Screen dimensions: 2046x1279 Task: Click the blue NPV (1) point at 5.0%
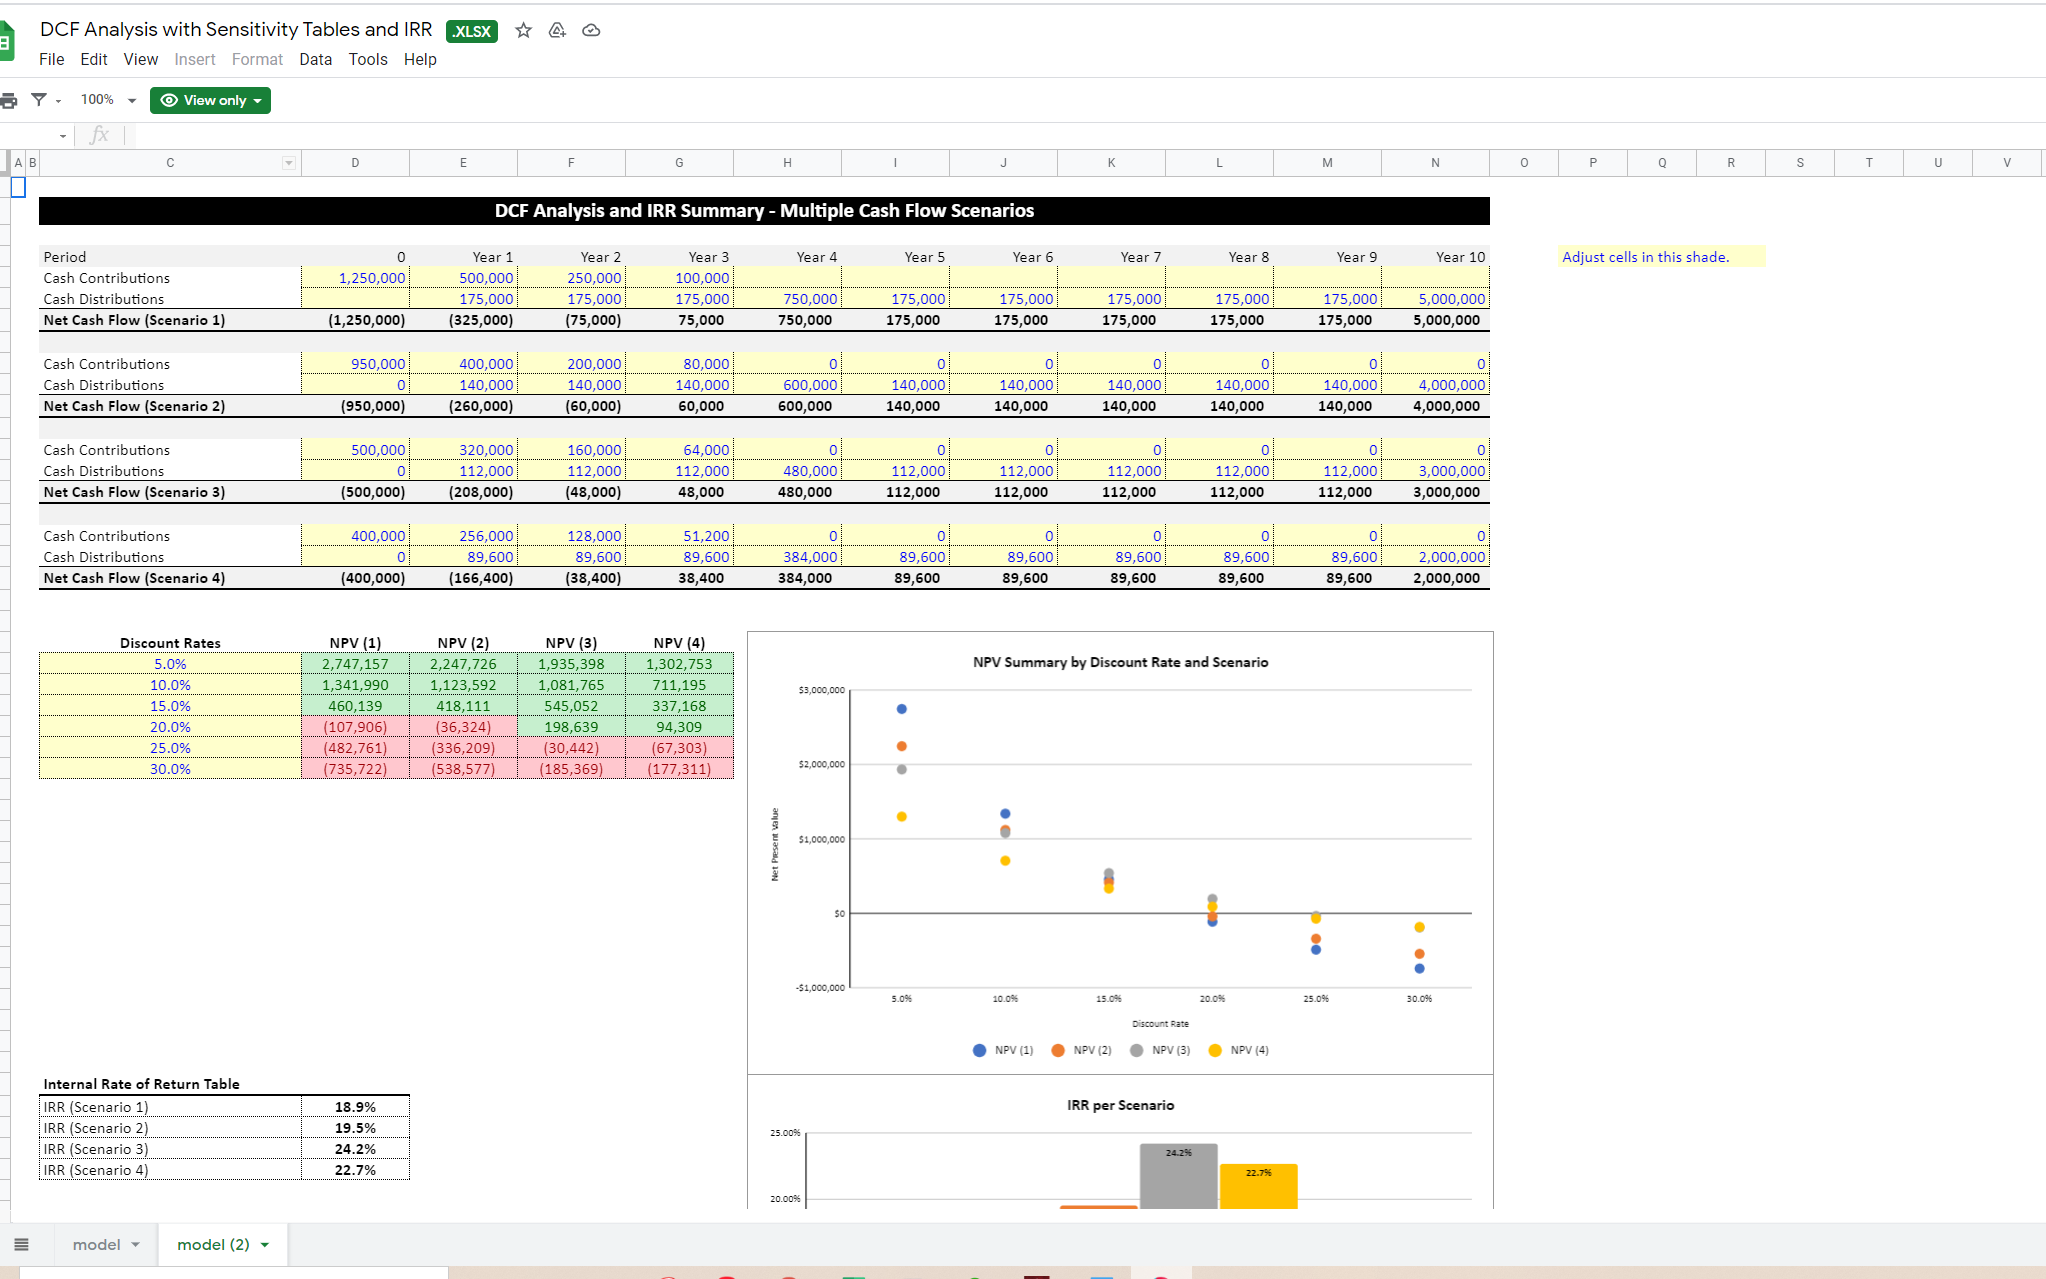tap(901, 709)
